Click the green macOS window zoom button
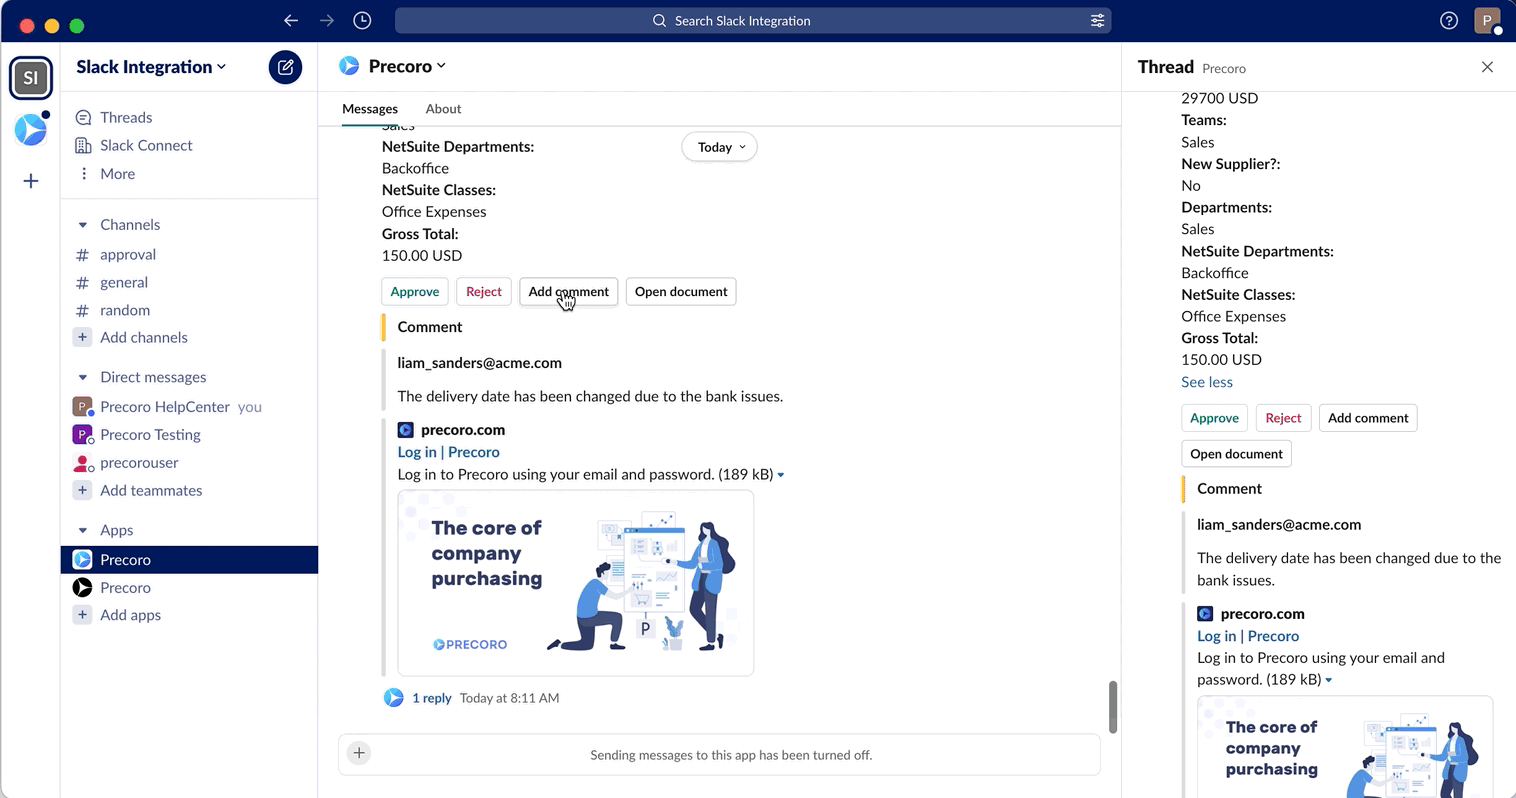 (x=77, y=26)
